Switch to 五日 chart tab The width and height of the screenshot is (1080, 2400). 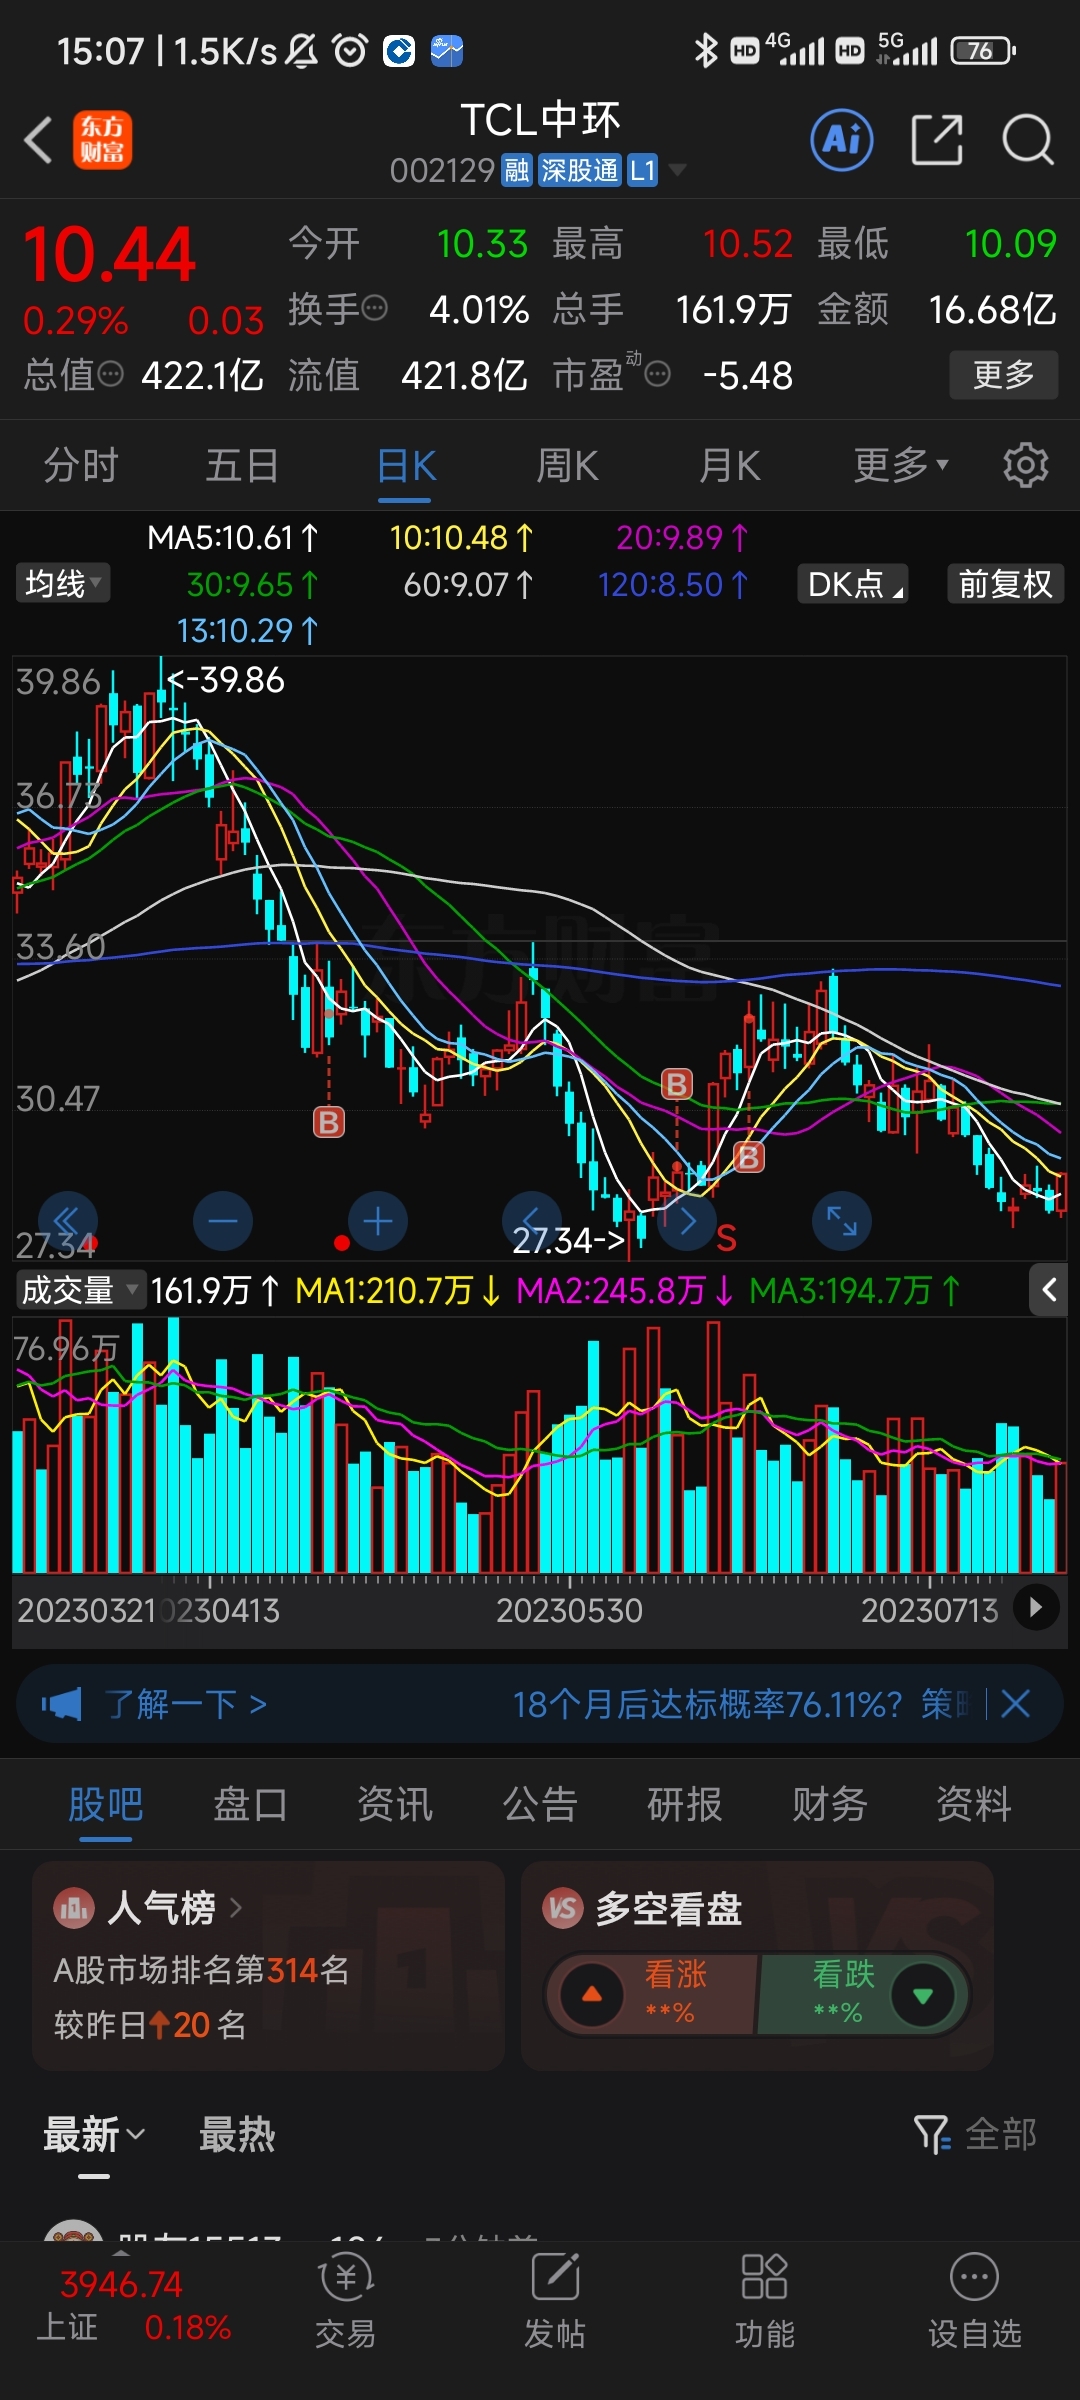tap(242, 466)
